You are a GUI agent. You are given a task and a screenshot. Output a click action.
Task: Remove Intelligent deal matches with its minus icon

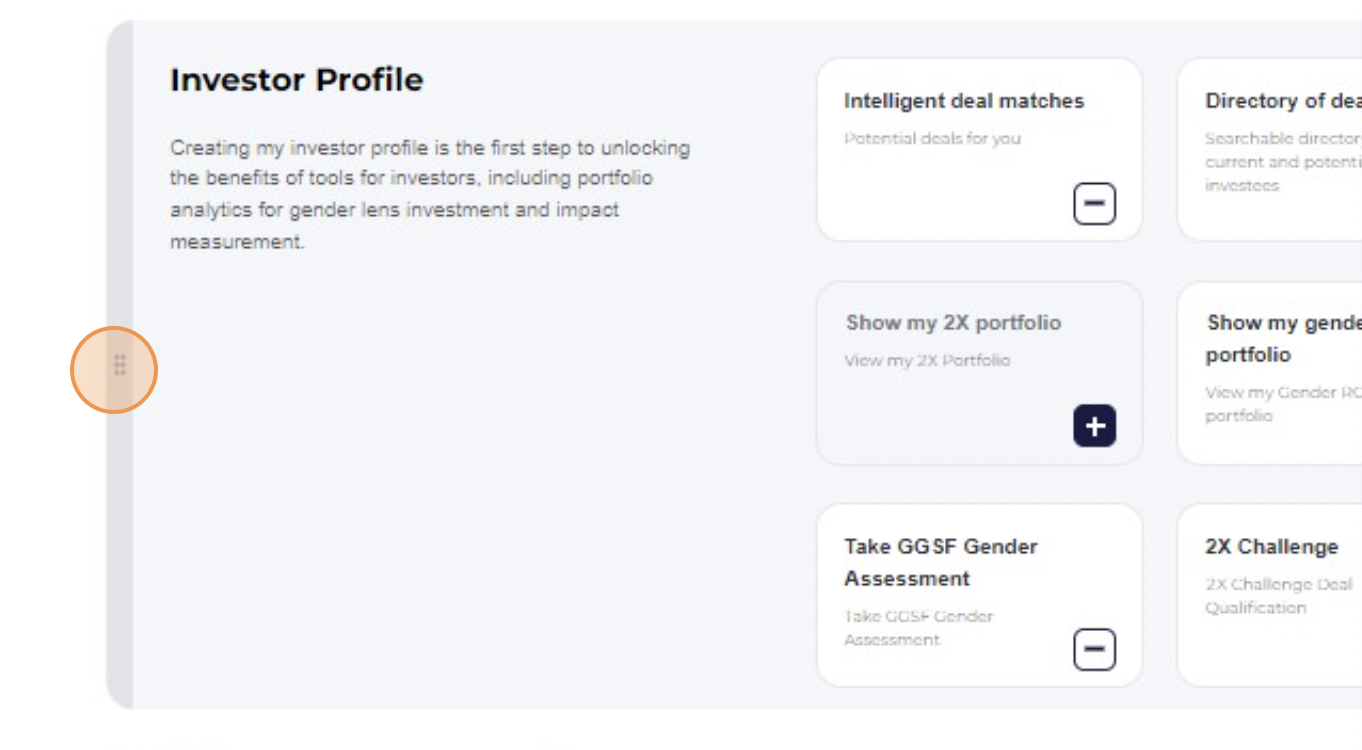click(1094, 204)
